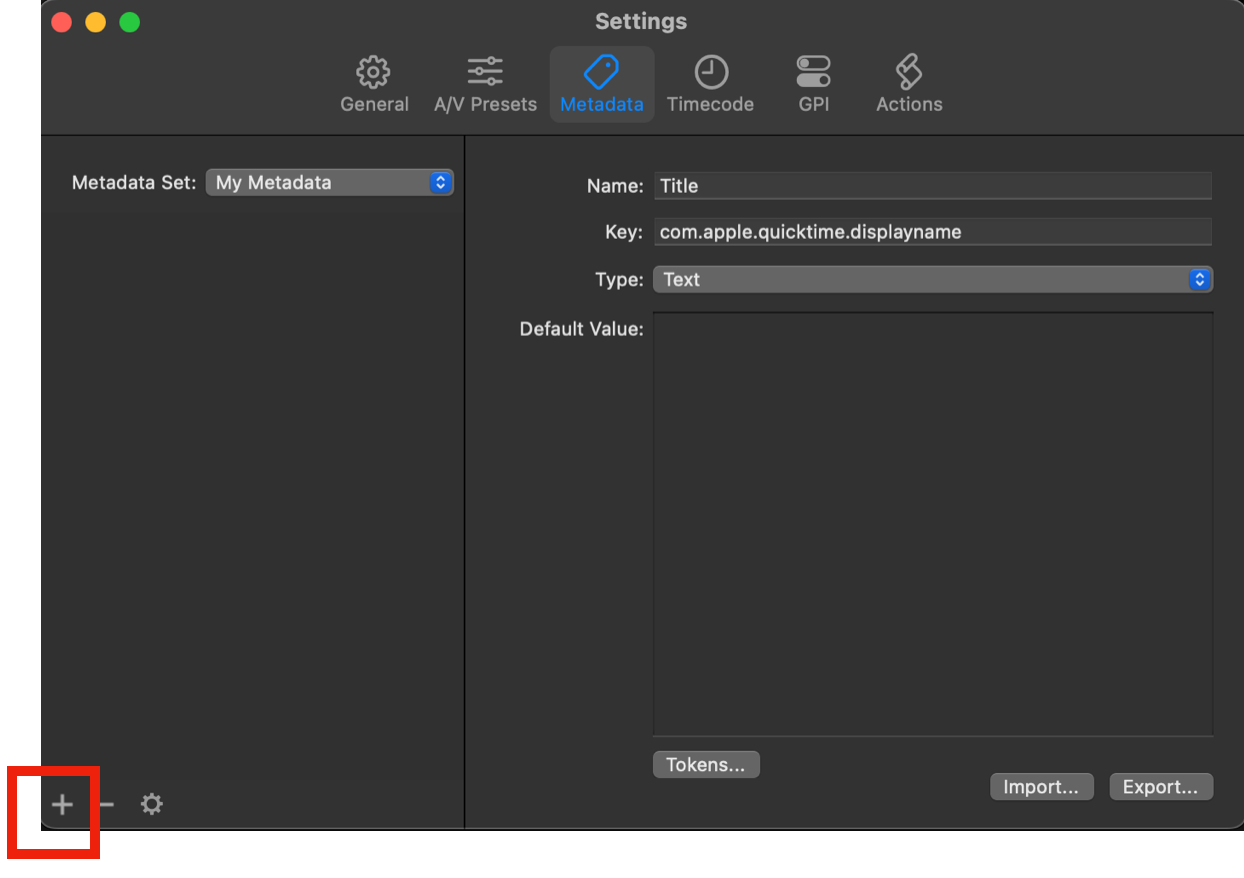Remove metadata item with minus icon
This screenshot has height=878, width=1244.
coord(106,804)
